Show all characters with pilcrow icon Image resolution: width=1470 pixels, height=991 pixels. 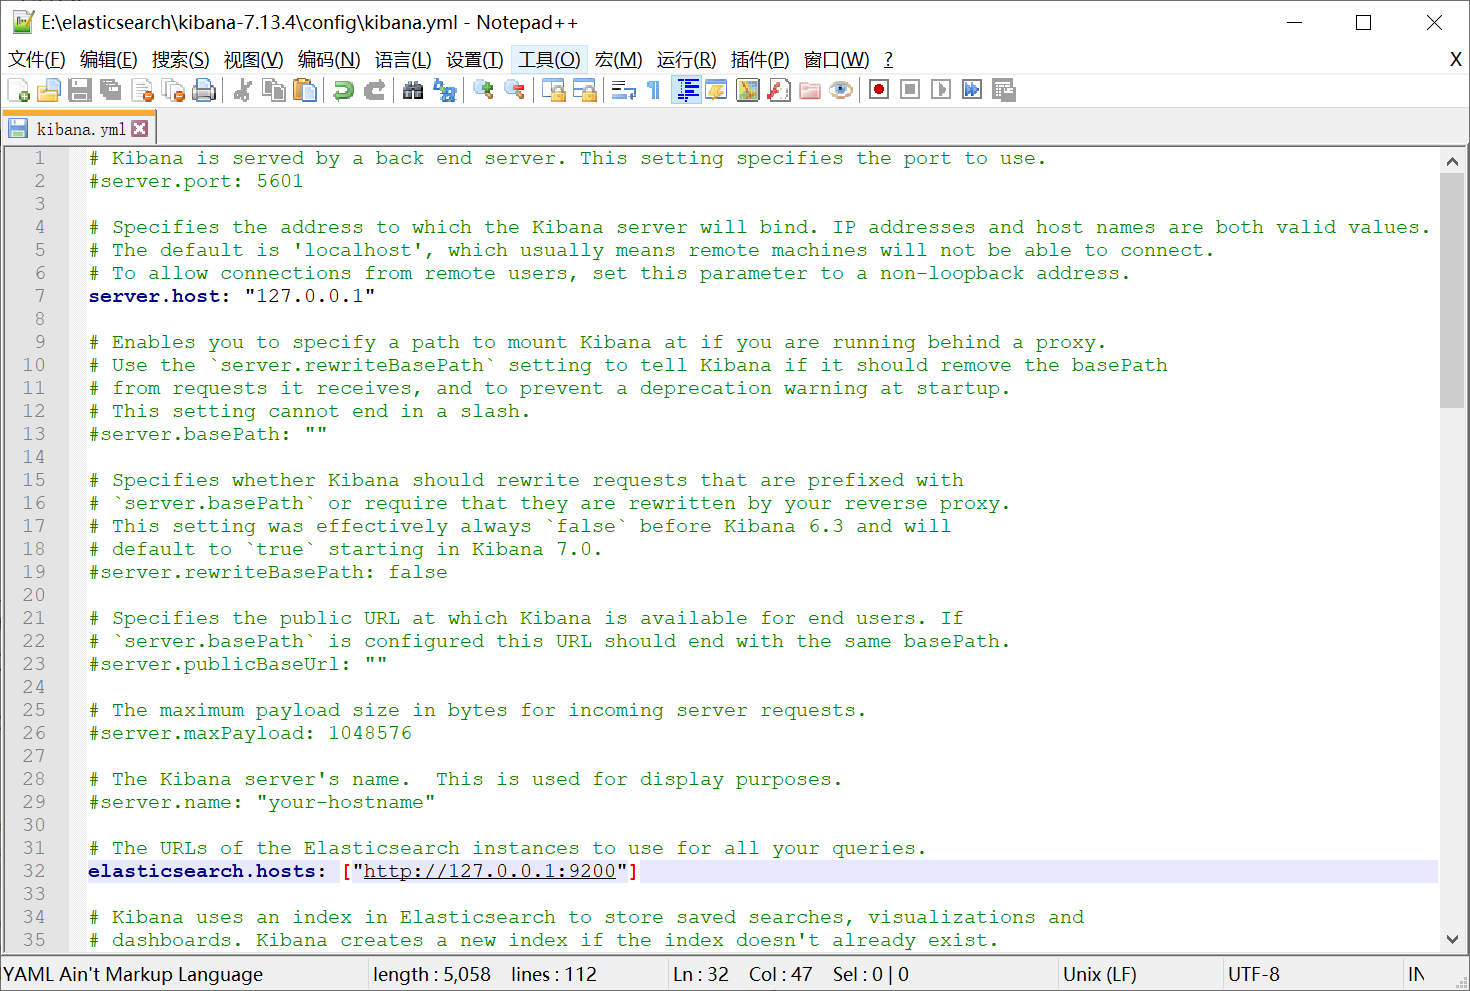(x=654, y=90)
